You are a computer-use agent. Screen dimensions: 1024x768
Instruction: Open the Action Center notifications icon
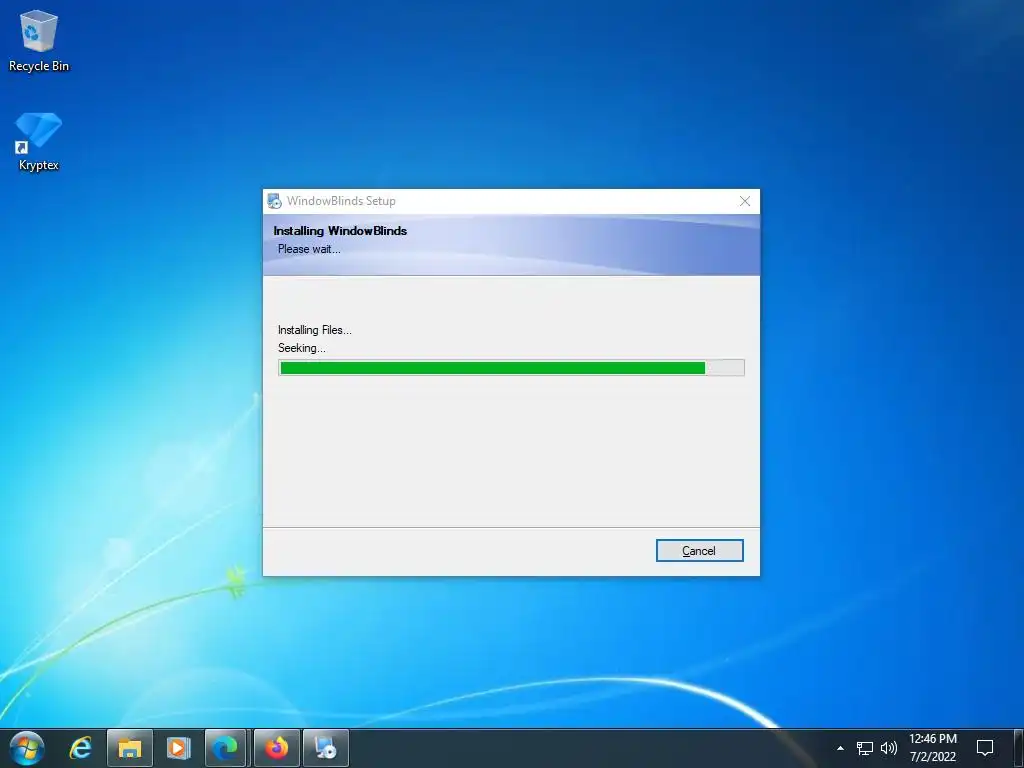point(985,748)
